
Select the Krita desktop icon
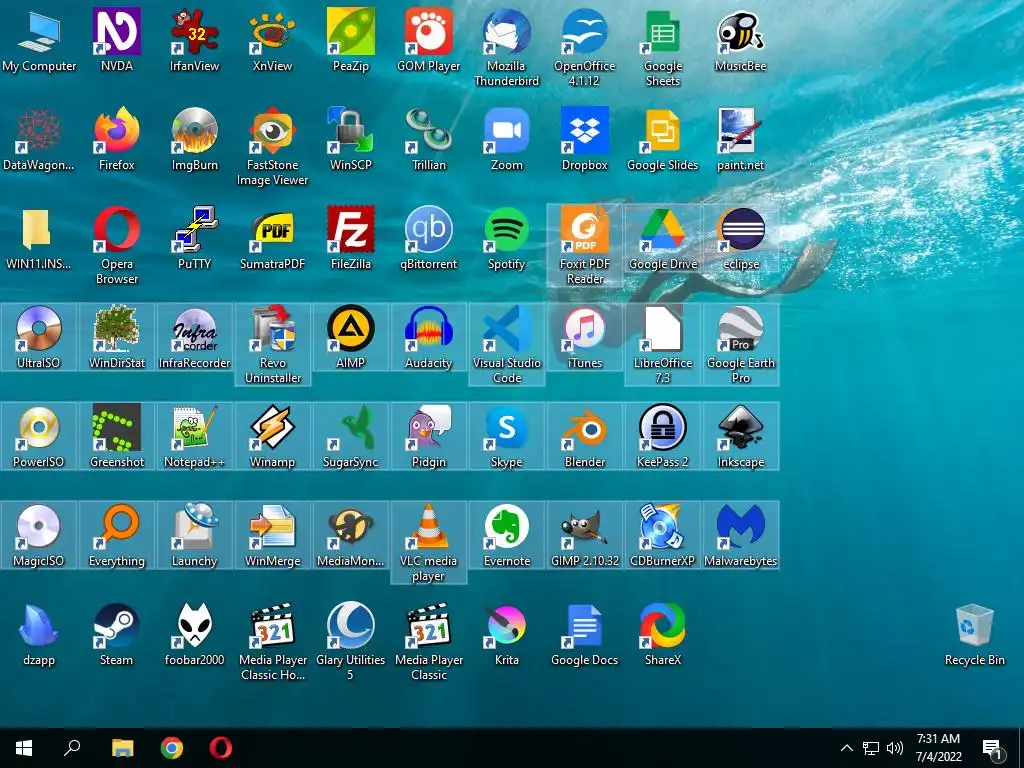click(507, 634)
